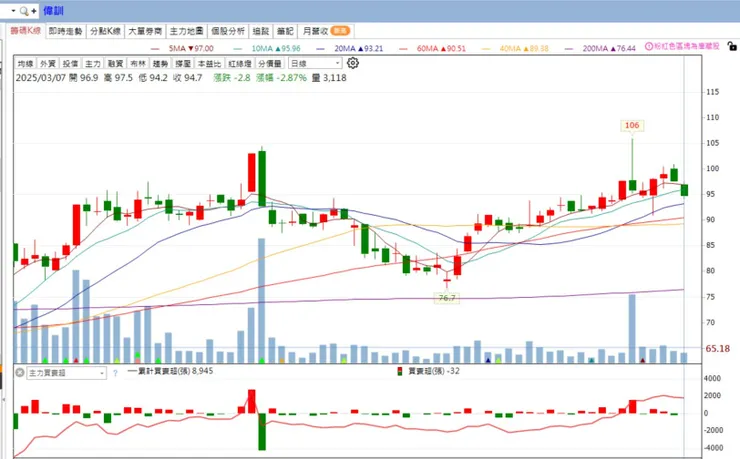Click the date 2025/03/07 in quote line
Viewport: 740px width, 459px height.
point(41,78)
